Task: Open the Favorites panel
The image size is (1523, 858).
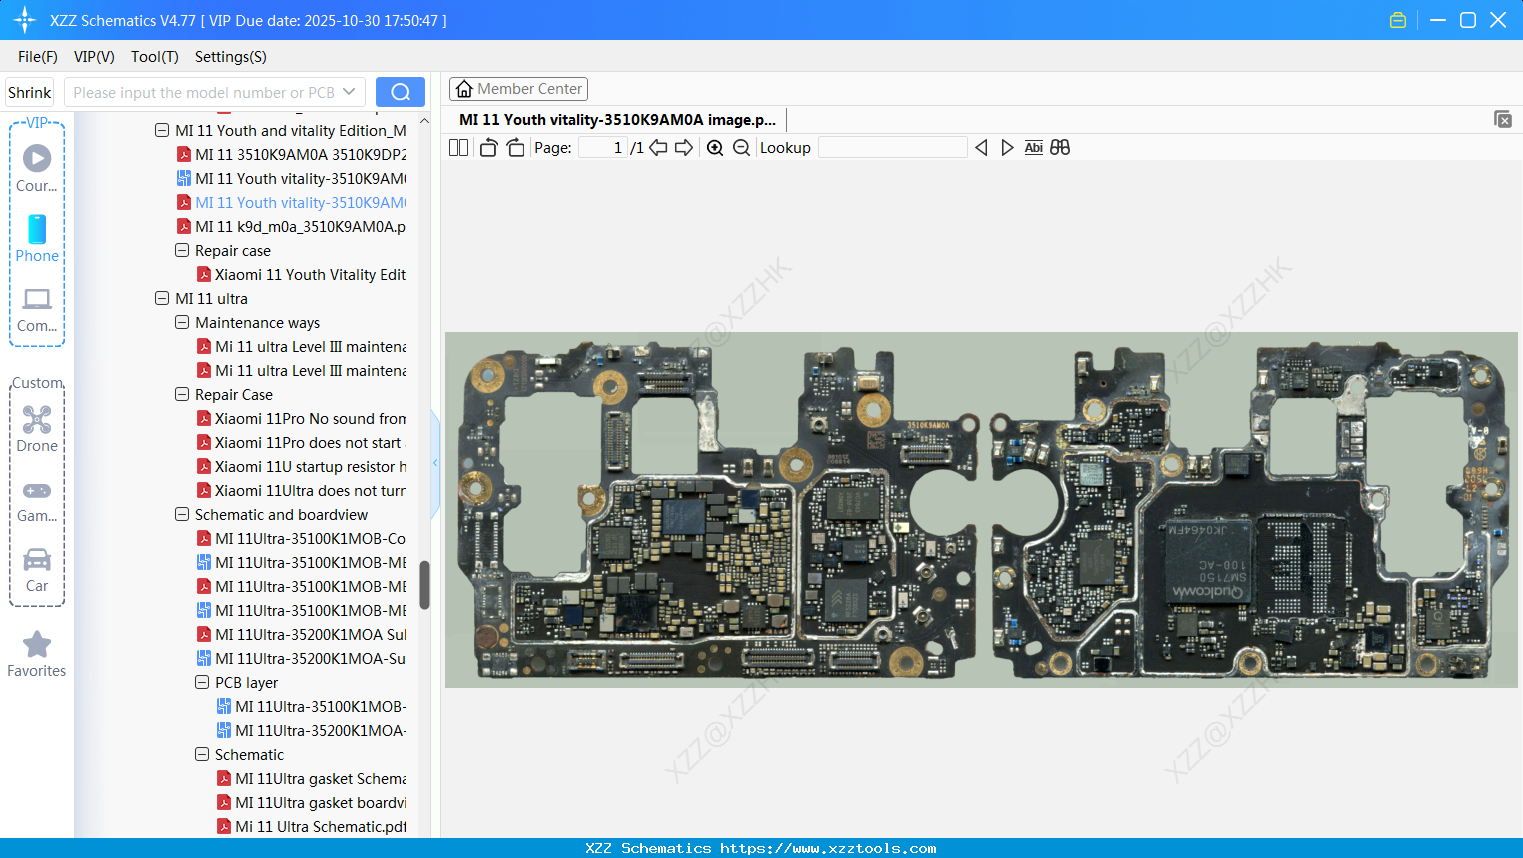Action: tap(36, 652)
